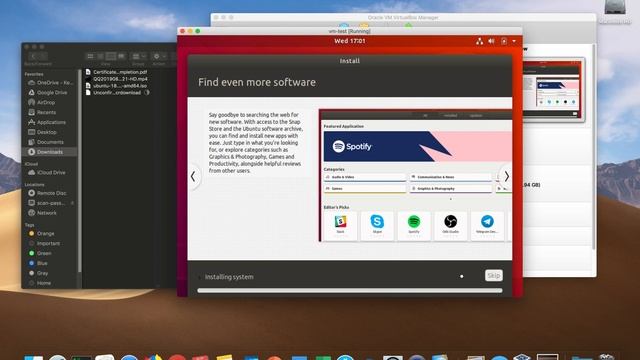Screen dimensions: 640x360
Task: Switch Finder to column view
Action: (x=111, y=56)
